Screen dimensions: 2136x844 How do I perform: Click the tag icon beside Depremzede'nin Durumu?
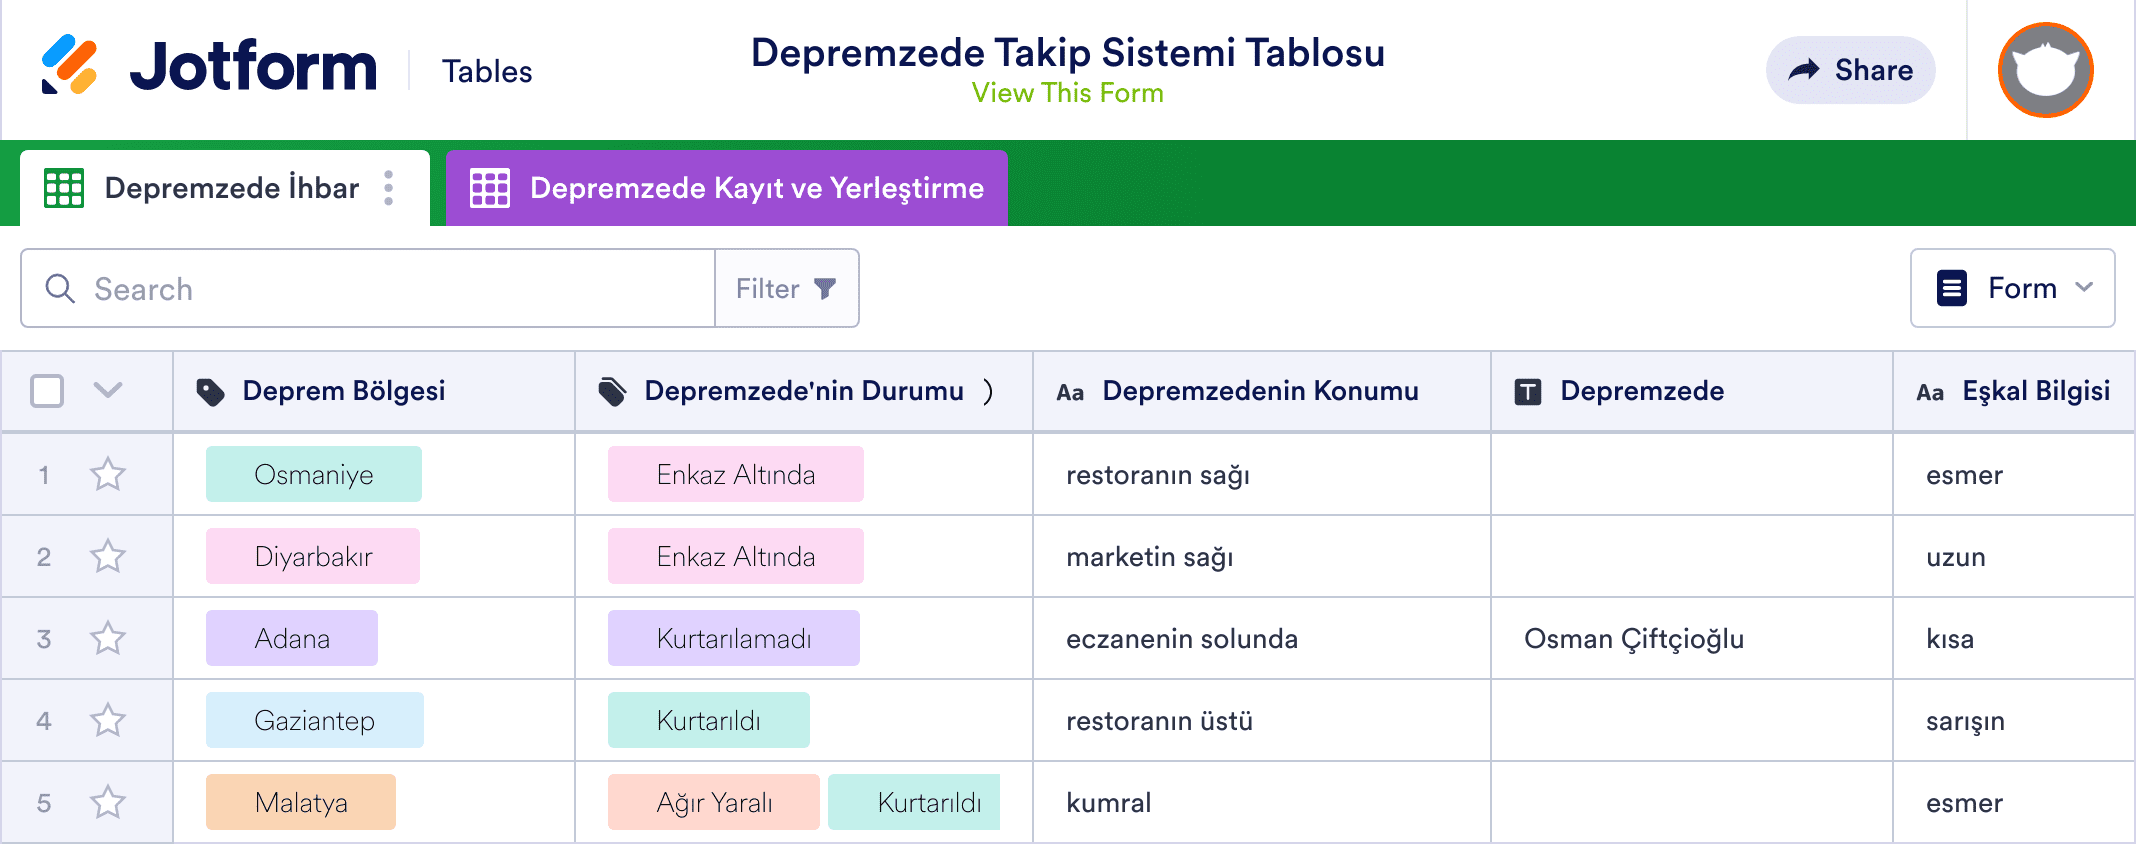pos(612,392)
